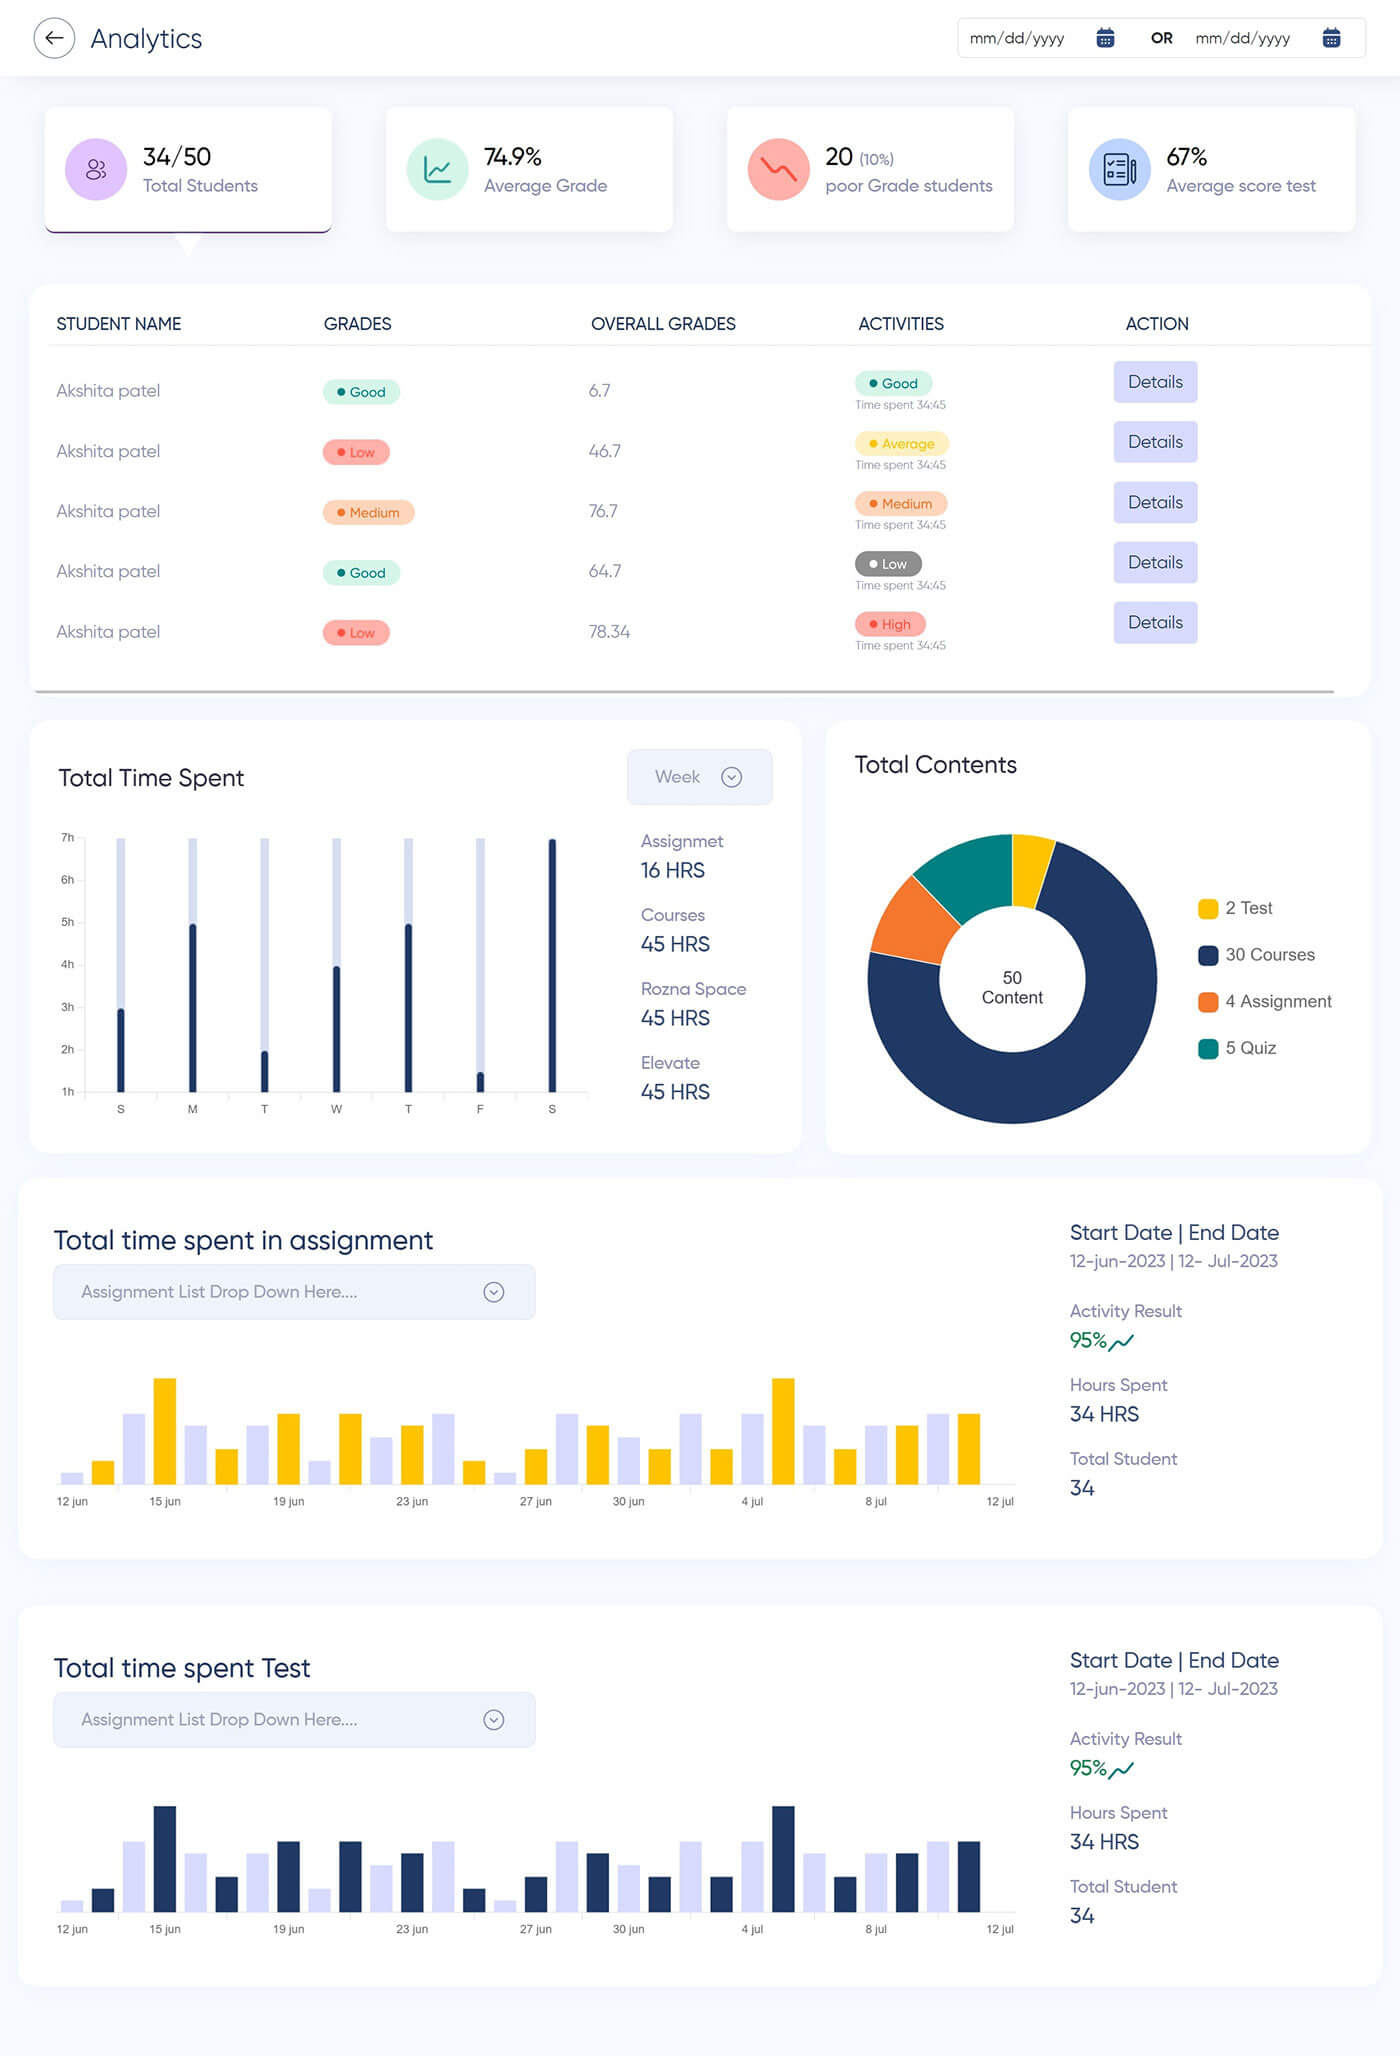Click the purple Total Students people icon

[96, 170]
